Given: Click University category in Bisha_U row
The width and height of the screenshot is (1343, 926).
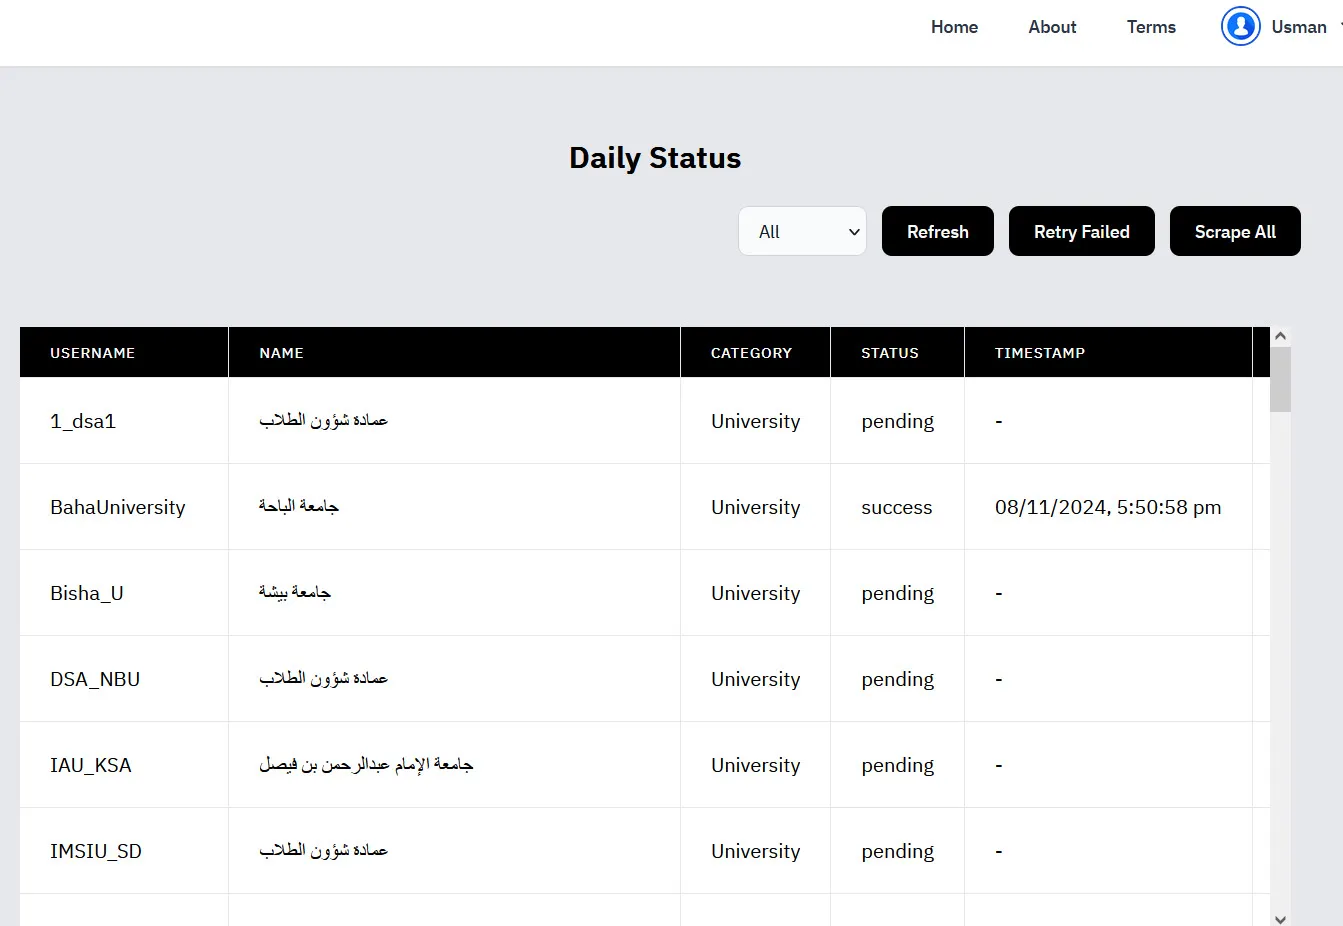Looking at the screenshot, I should pyautogui.click(x=755, y=593).
